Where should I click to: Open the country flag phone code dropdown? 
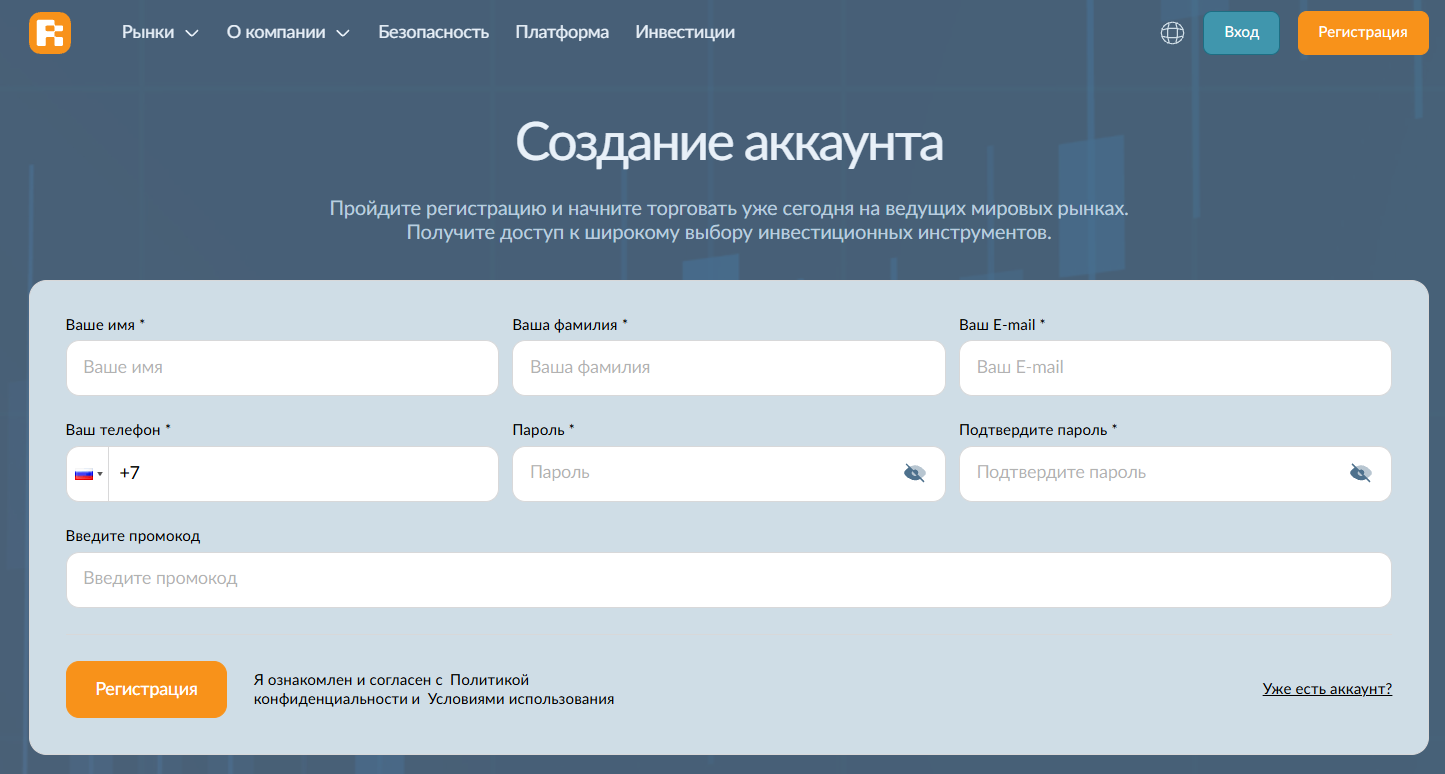[88, 474]
